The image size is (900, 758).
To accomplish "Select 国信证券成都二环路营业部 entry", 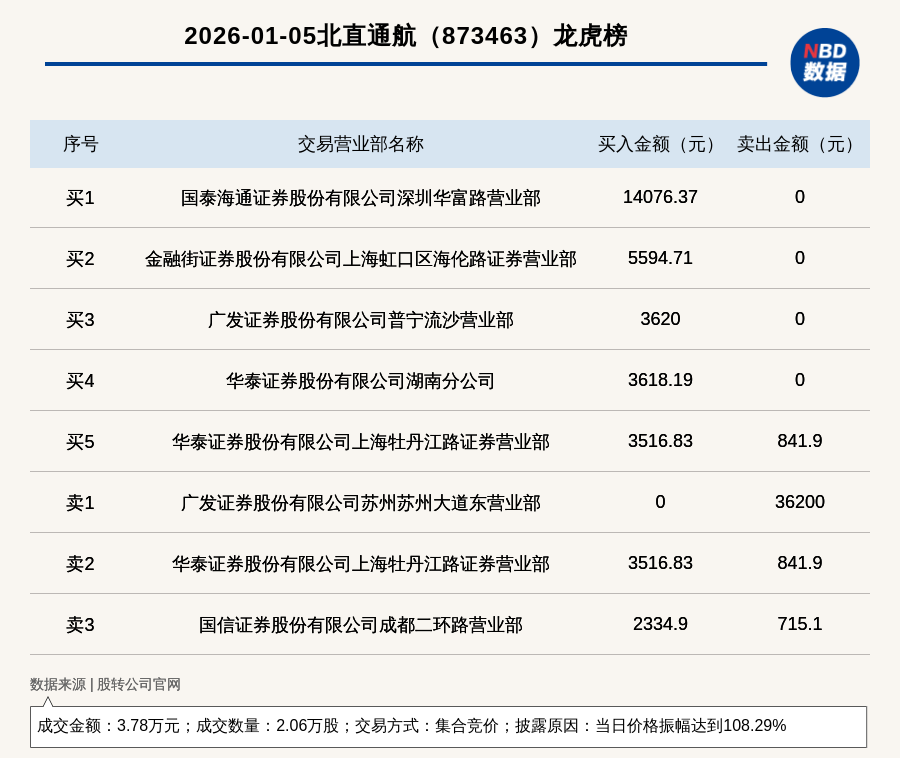I will click(360, 625).
